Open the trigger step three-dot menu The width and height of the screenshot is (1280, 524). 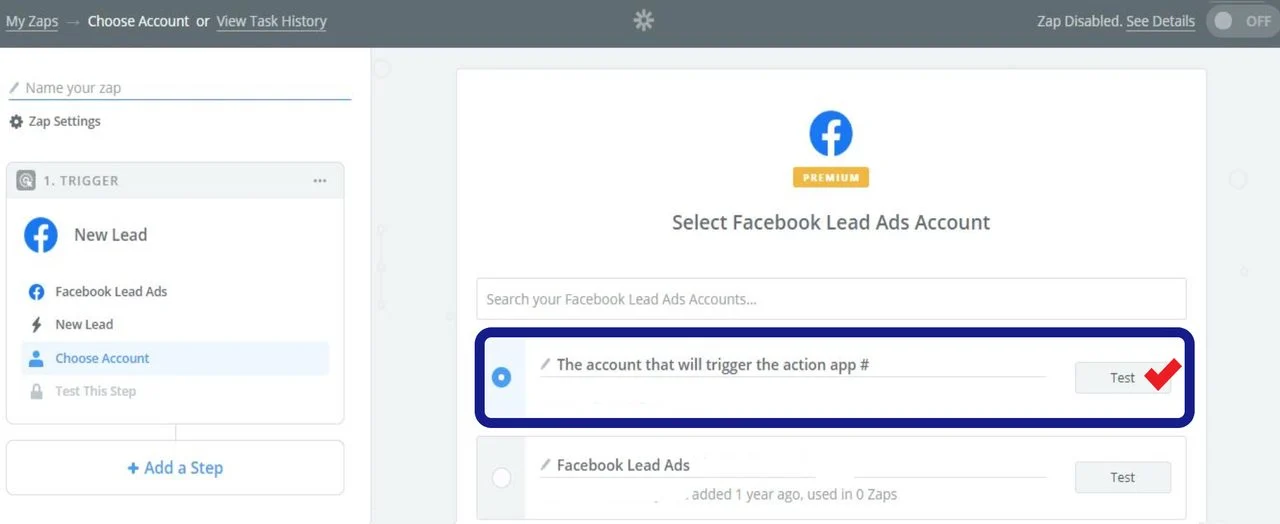point(320,181)
